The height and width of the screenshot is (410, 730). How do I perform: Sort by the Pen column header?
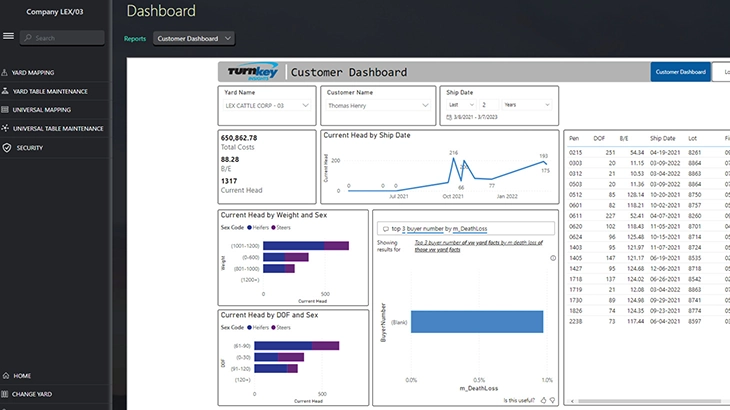pyautogui.click(x=574, y=138)
